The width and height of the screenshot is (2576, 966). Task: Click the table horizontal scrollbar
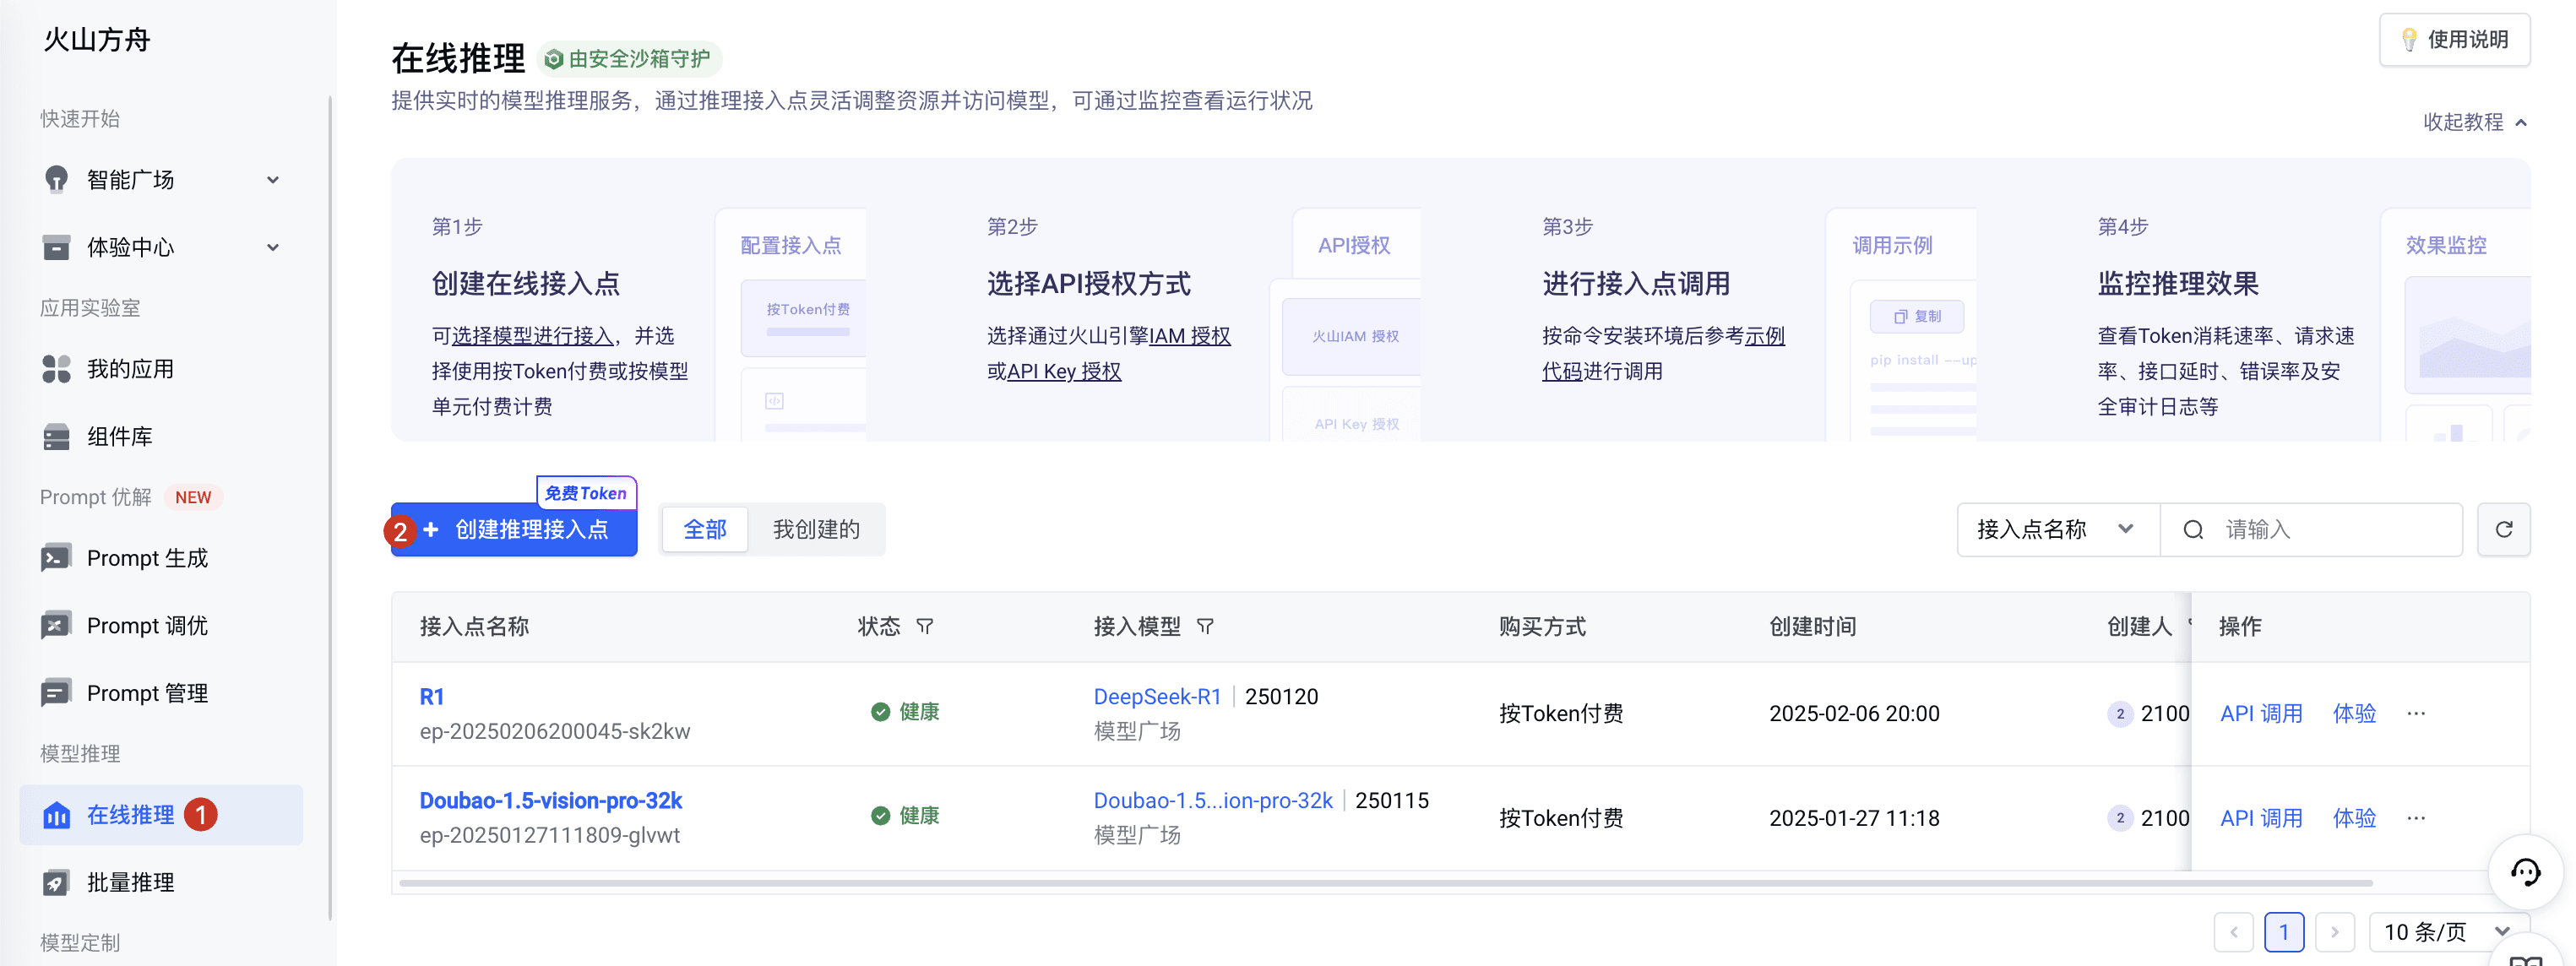[x=1386, y=883]
